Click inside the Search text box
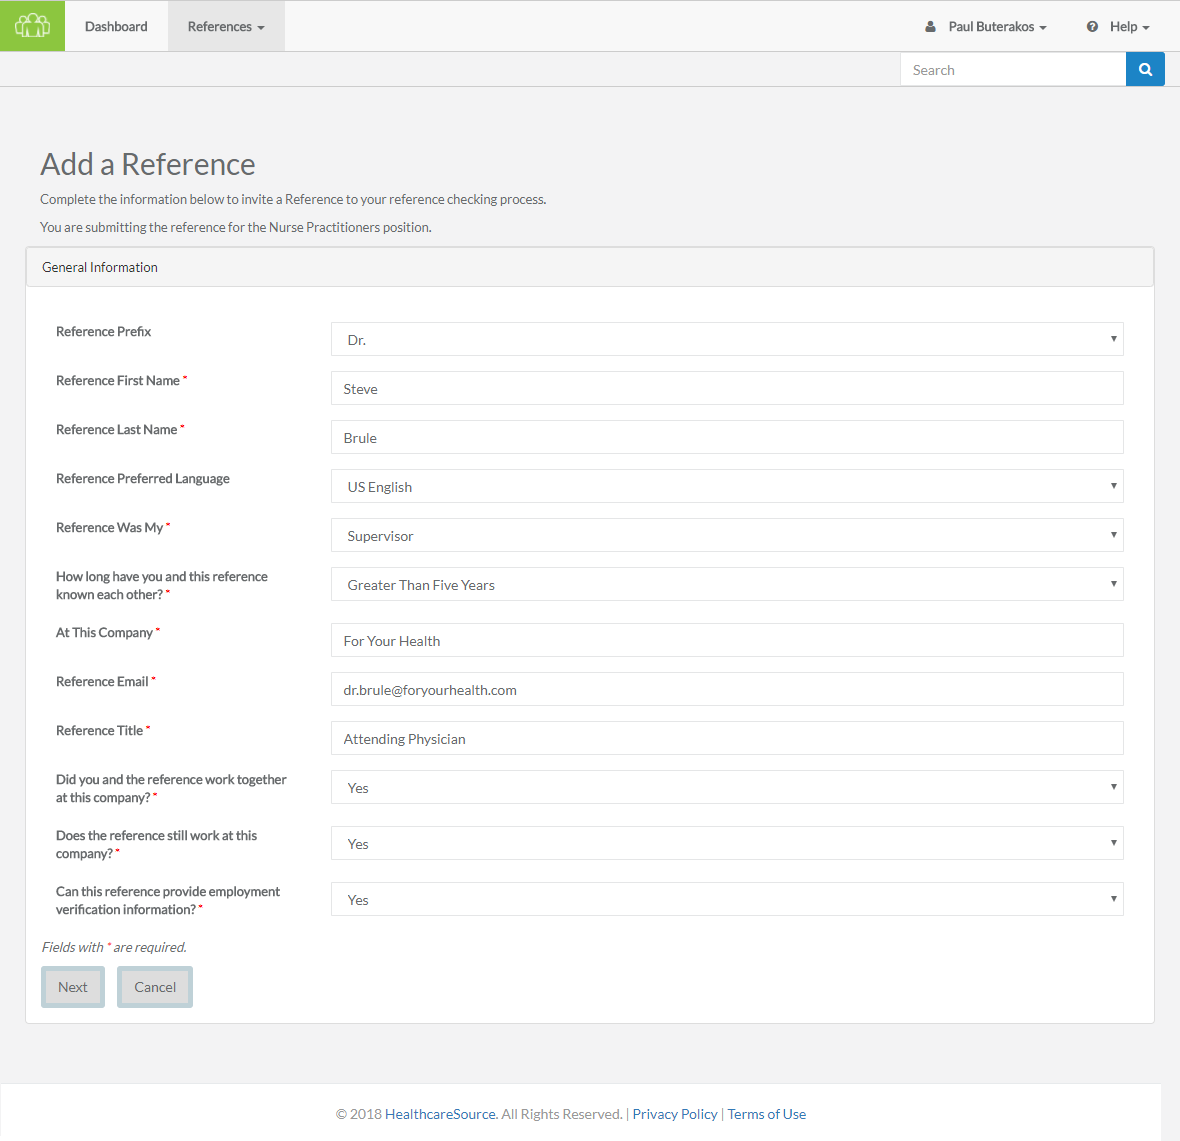 [x=1010, y=68]
